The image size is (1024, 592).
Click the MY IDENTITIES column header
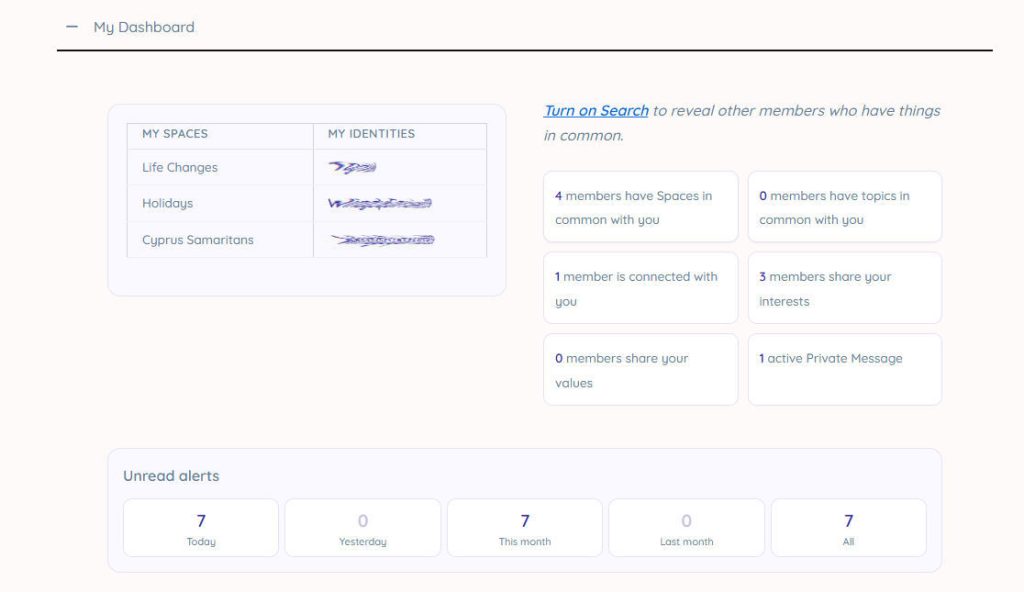point(371,134)
